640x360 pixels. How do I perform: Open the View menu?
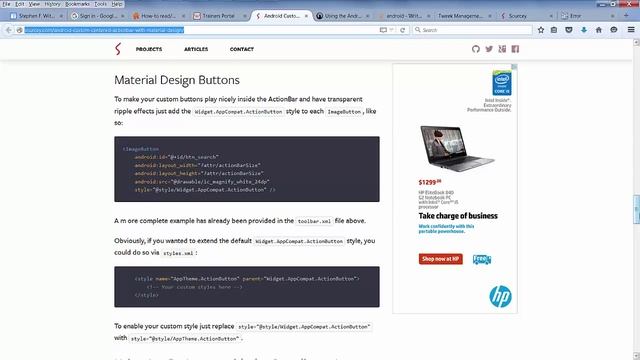[34, 4]
